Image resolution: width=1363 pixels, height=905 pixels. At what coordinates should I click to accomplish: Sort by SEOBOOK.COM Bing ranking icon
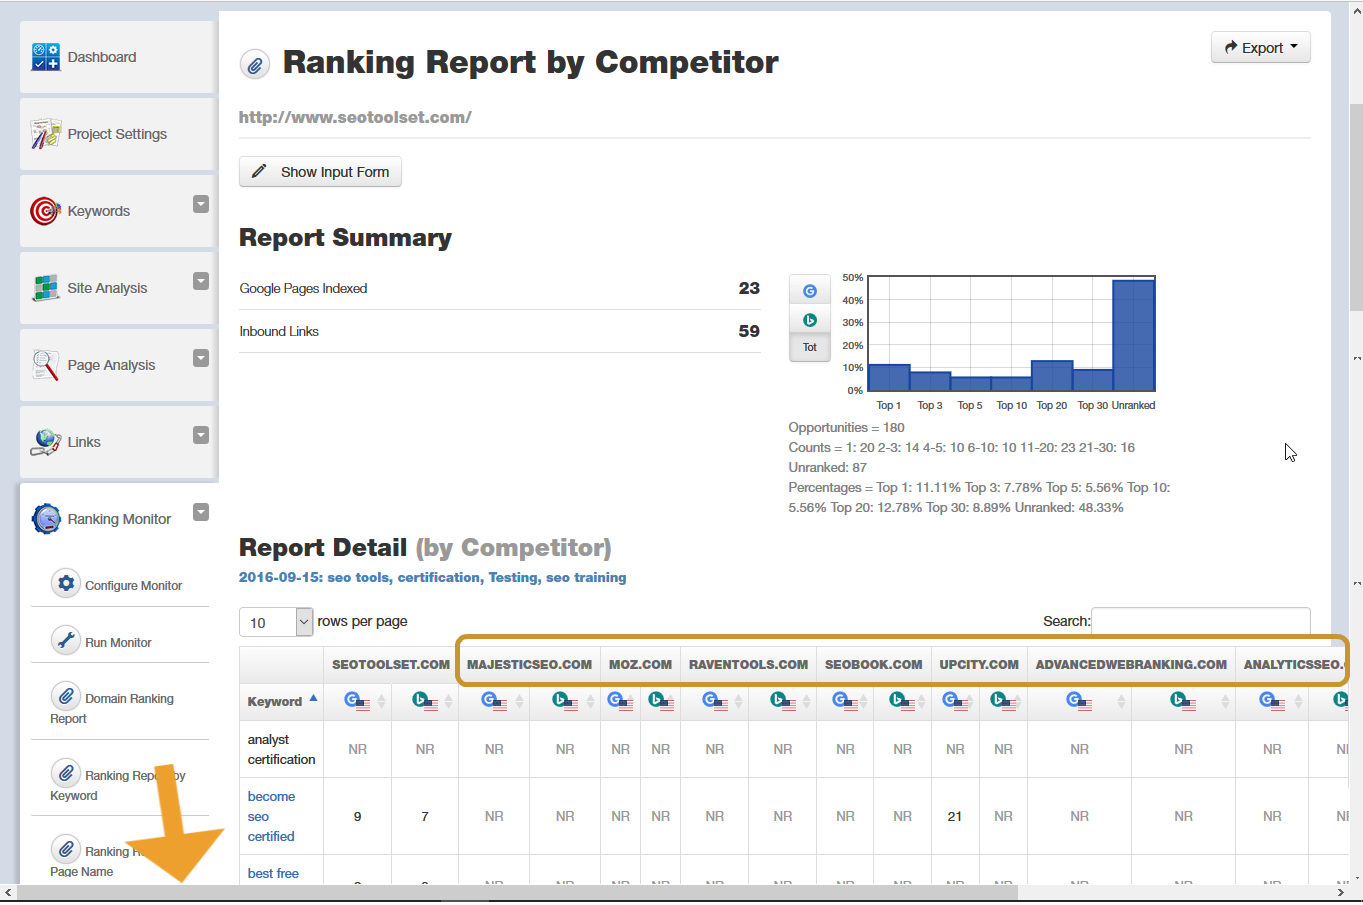(902, 701)
